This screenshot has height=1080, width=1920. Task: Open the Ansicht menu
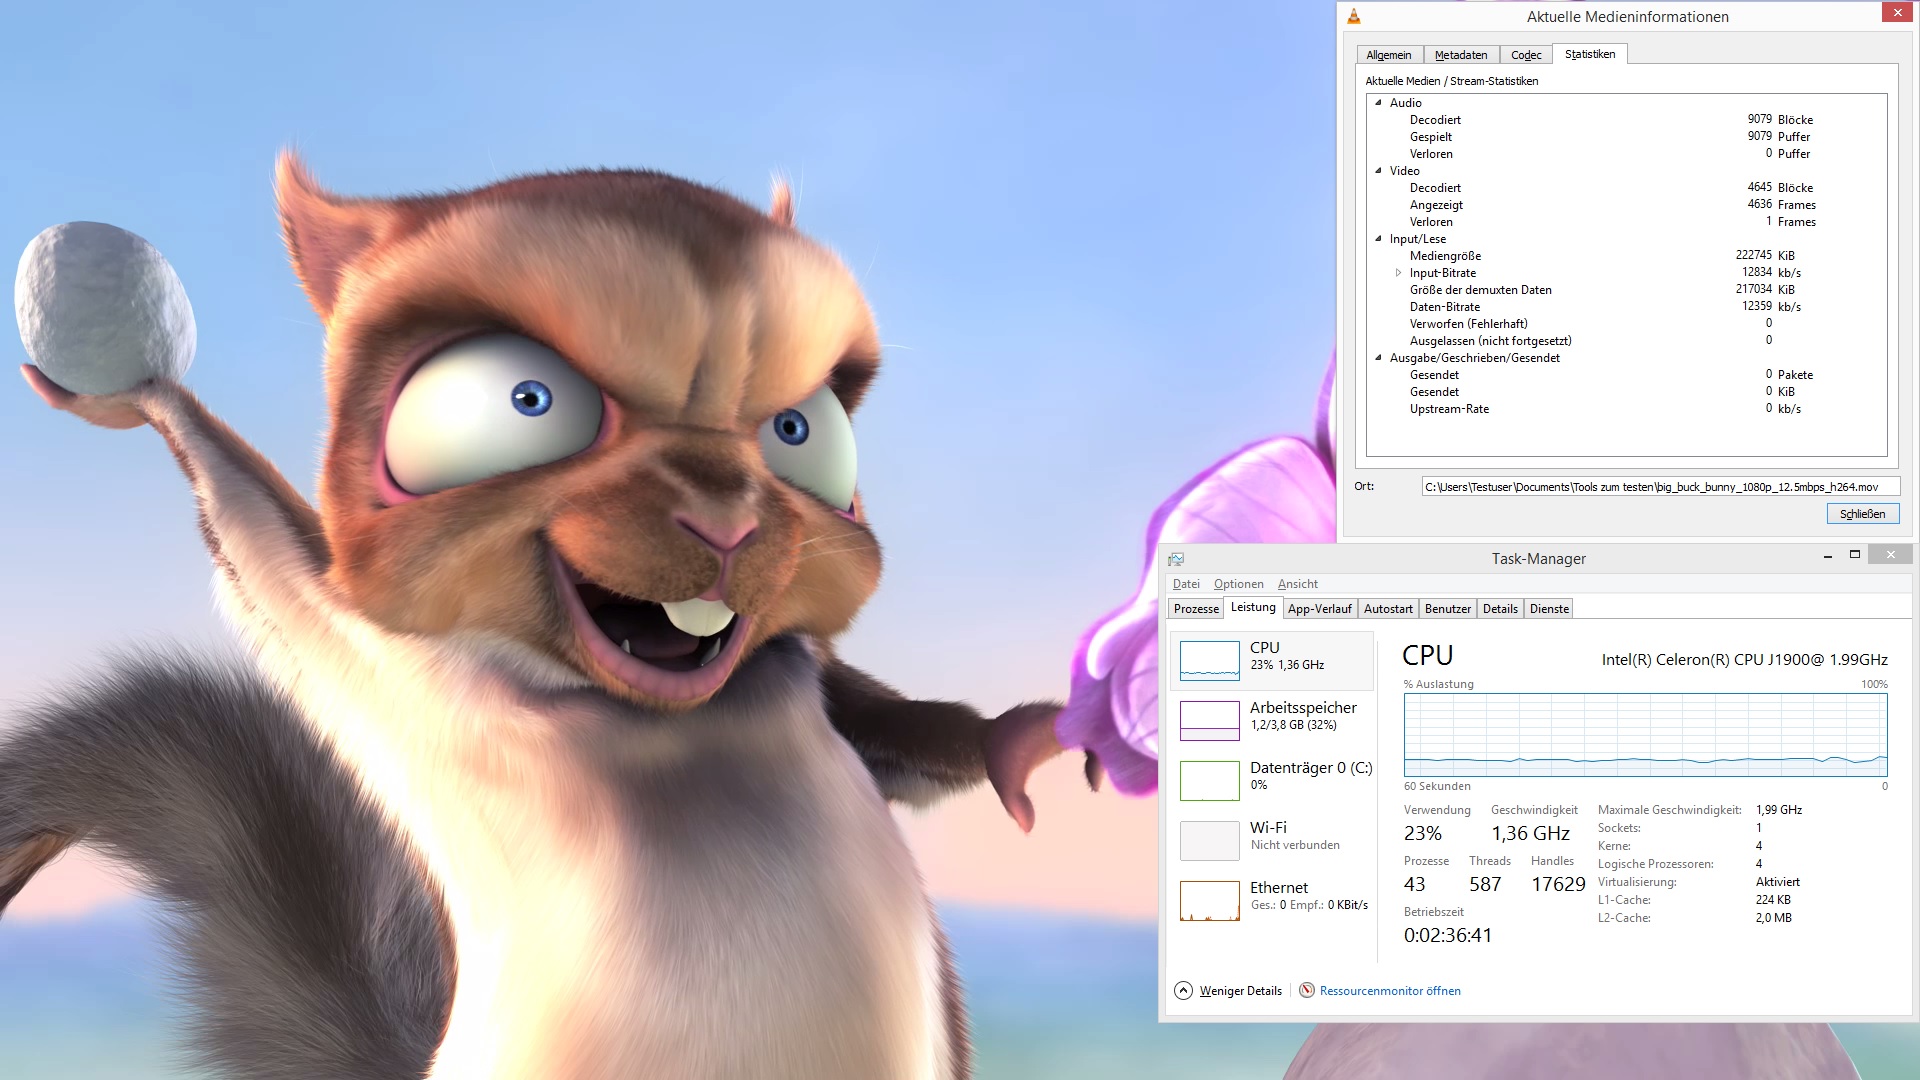tap(1297, 584)
